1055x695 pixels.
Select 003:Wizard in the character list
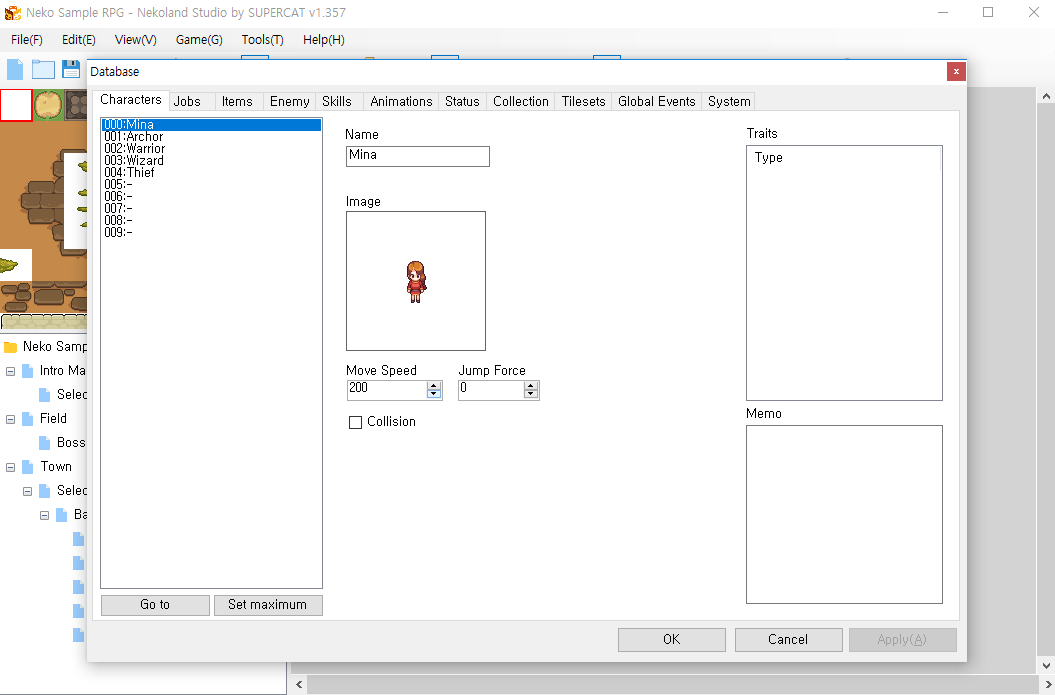coord(134,161)
